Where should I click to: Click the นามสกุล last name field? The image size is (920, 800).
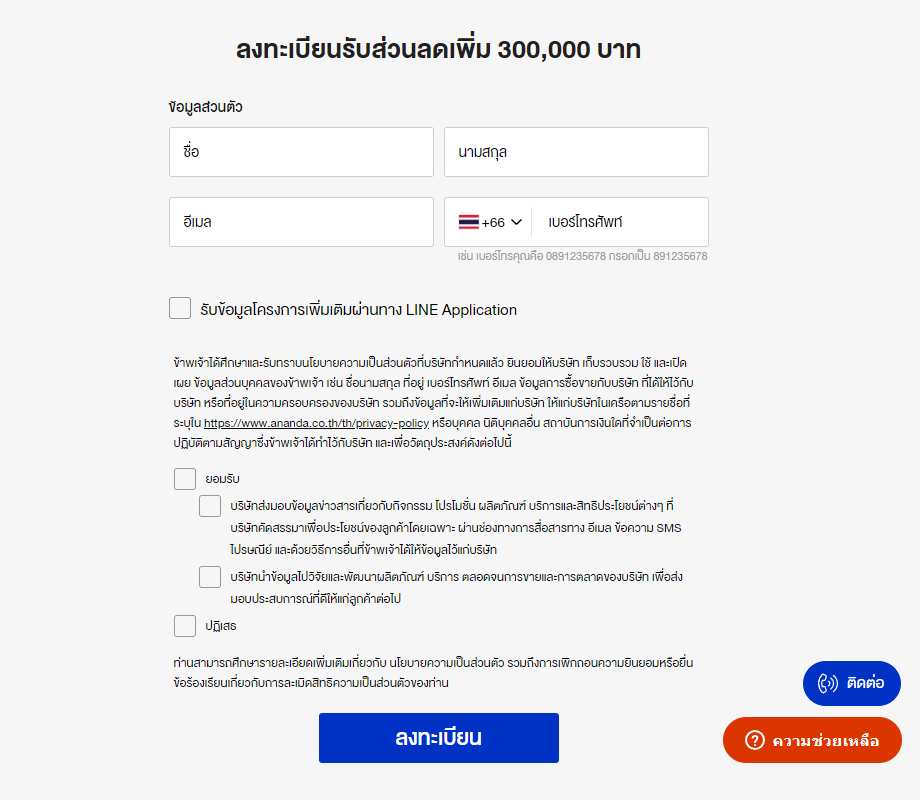[576, 152]
